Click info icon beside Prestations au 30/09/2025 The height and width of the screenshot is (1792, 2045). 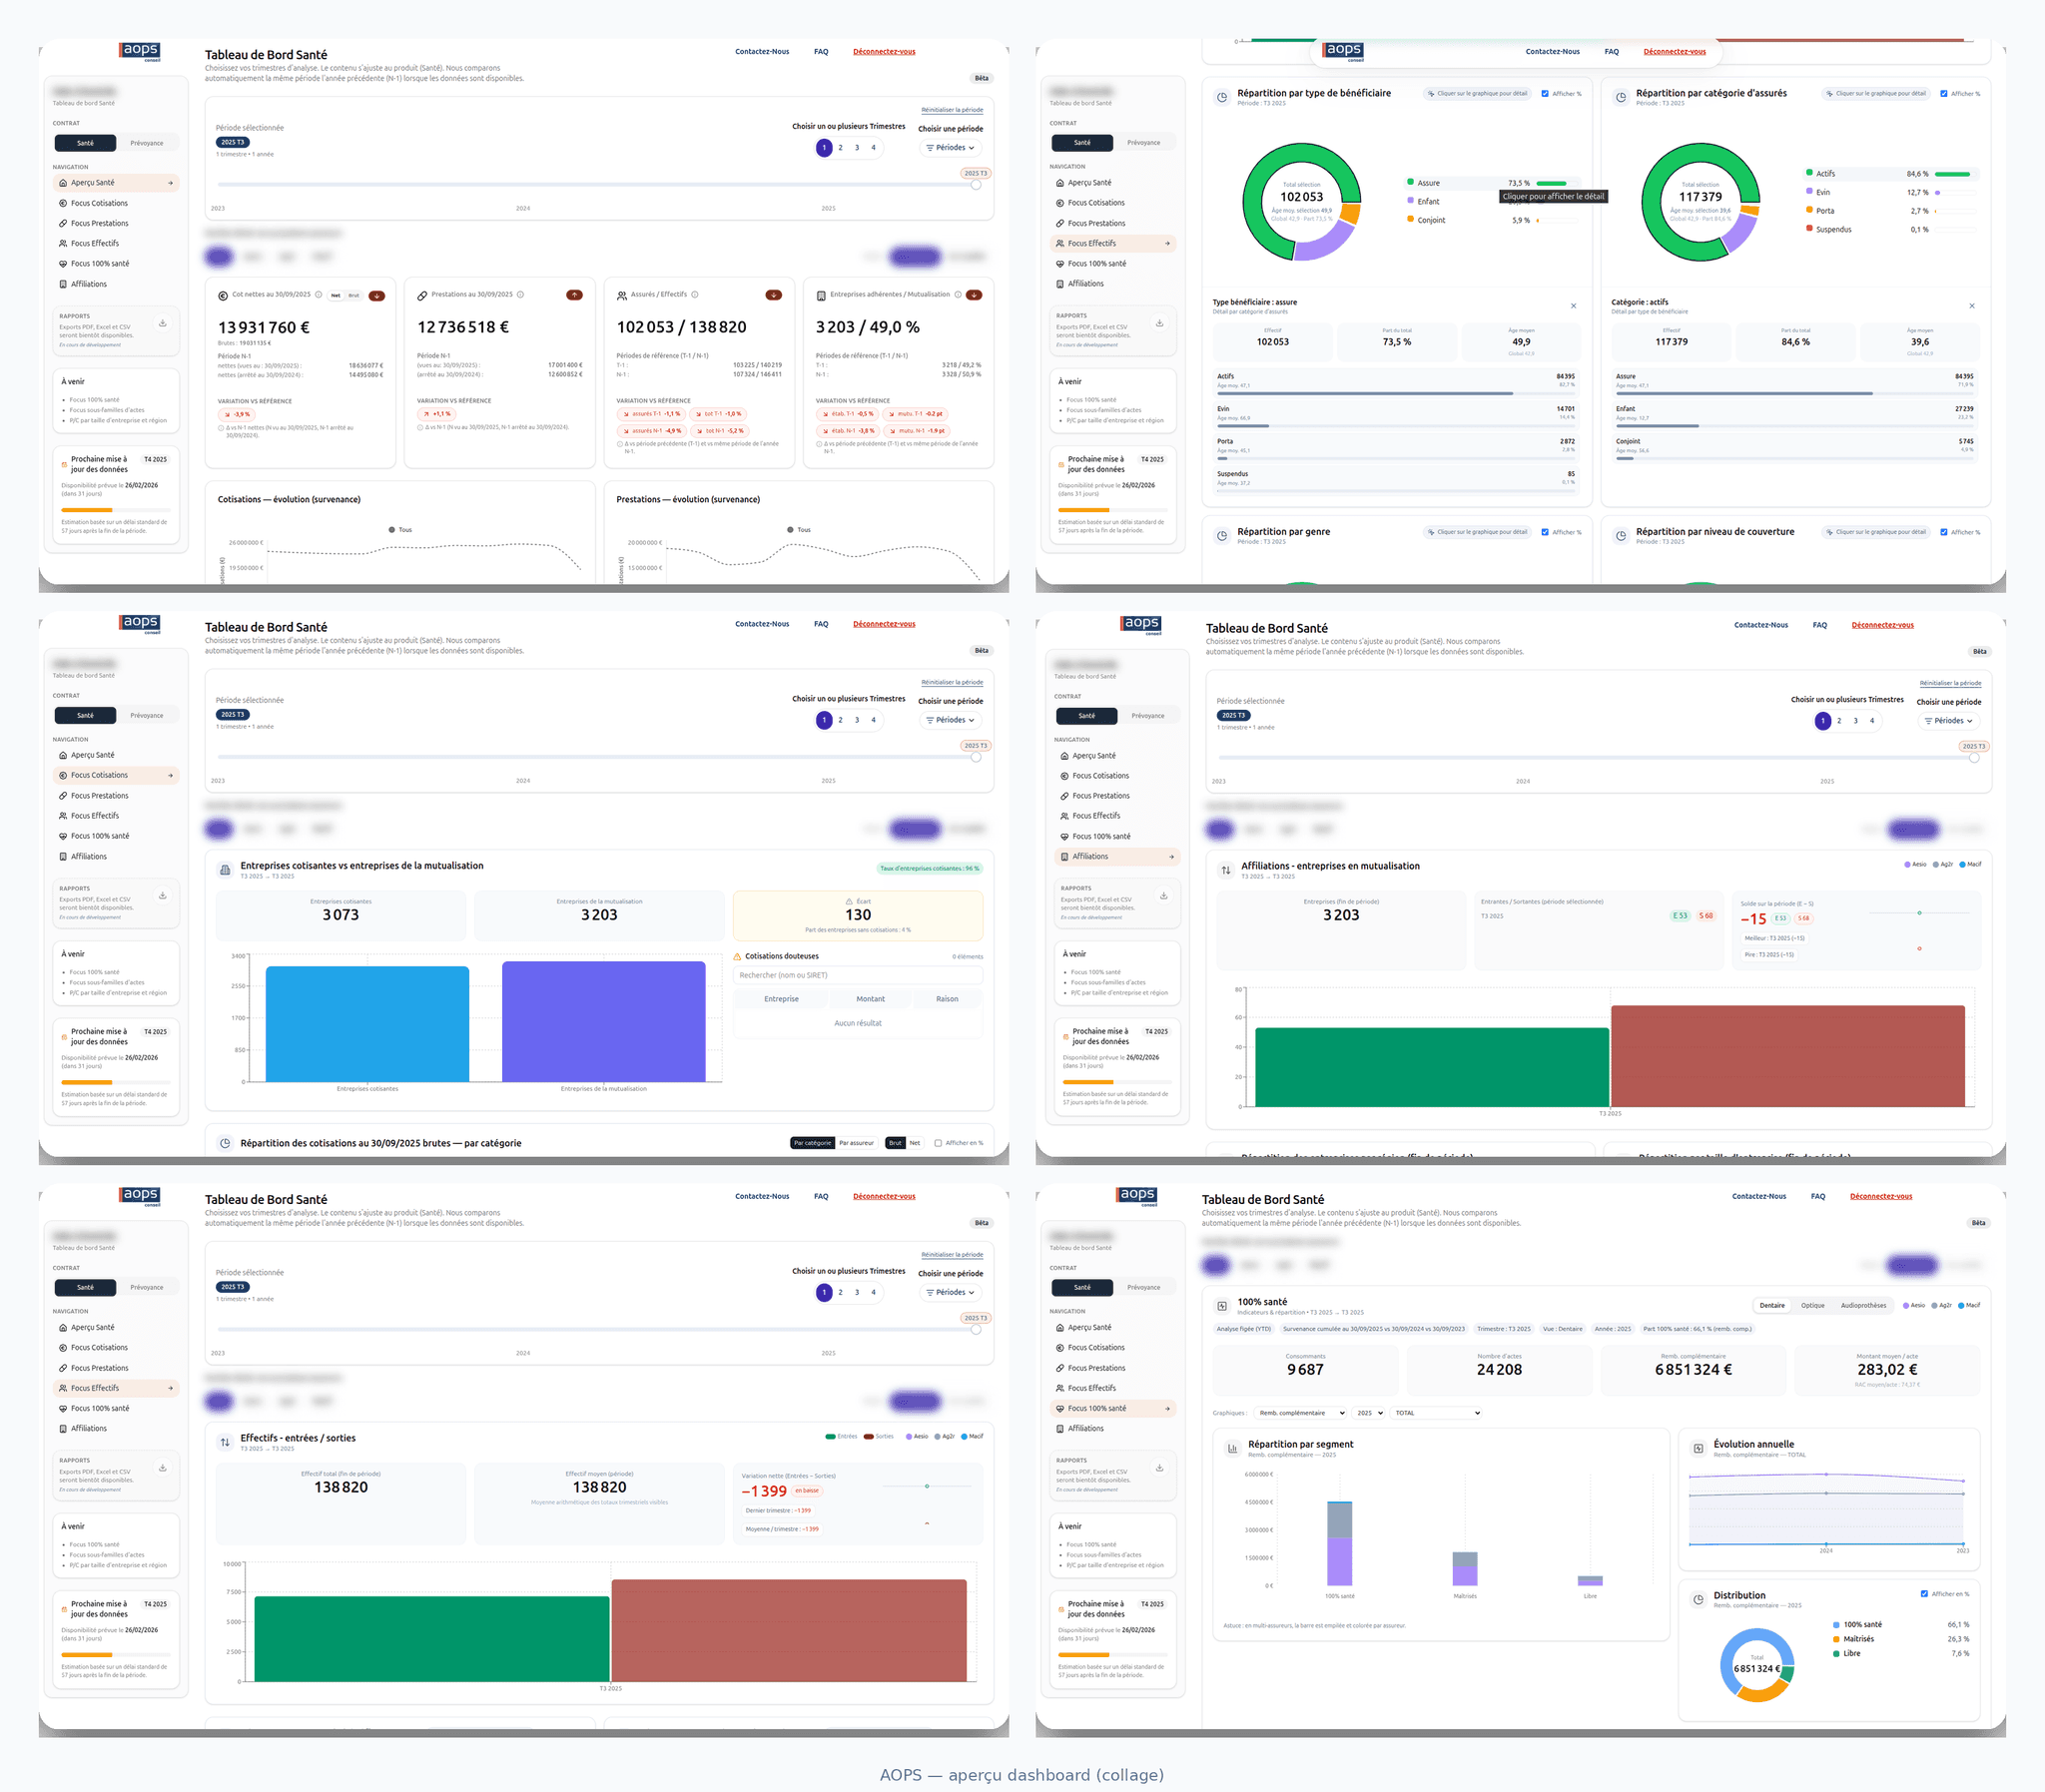(520, 295)
